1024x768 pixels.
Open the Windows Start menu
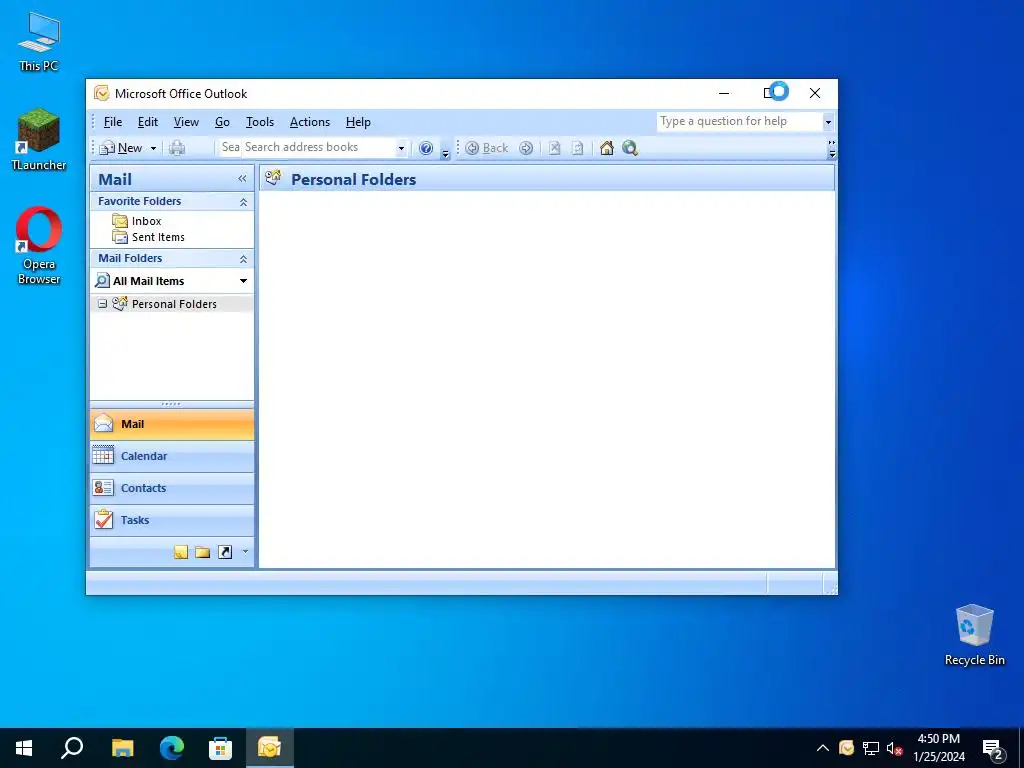click(x=24, y=748)
